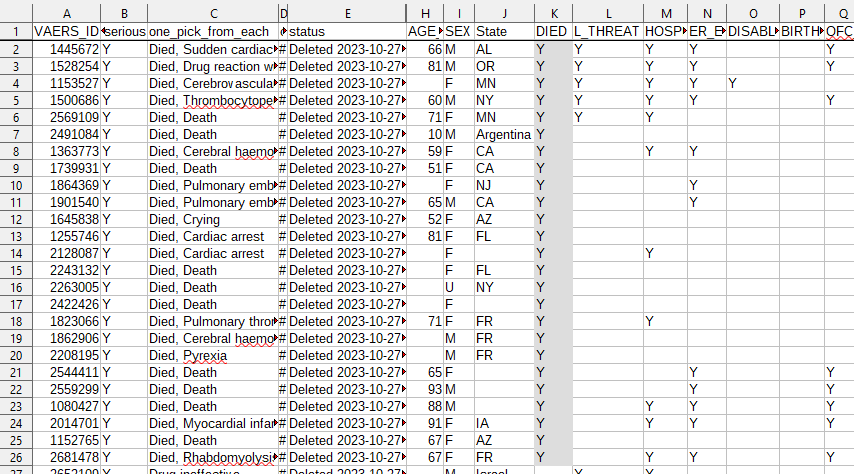Click the SEX header cell
Image resolution: width=854 pixels, height=474 pixels.
click(459, 32)
